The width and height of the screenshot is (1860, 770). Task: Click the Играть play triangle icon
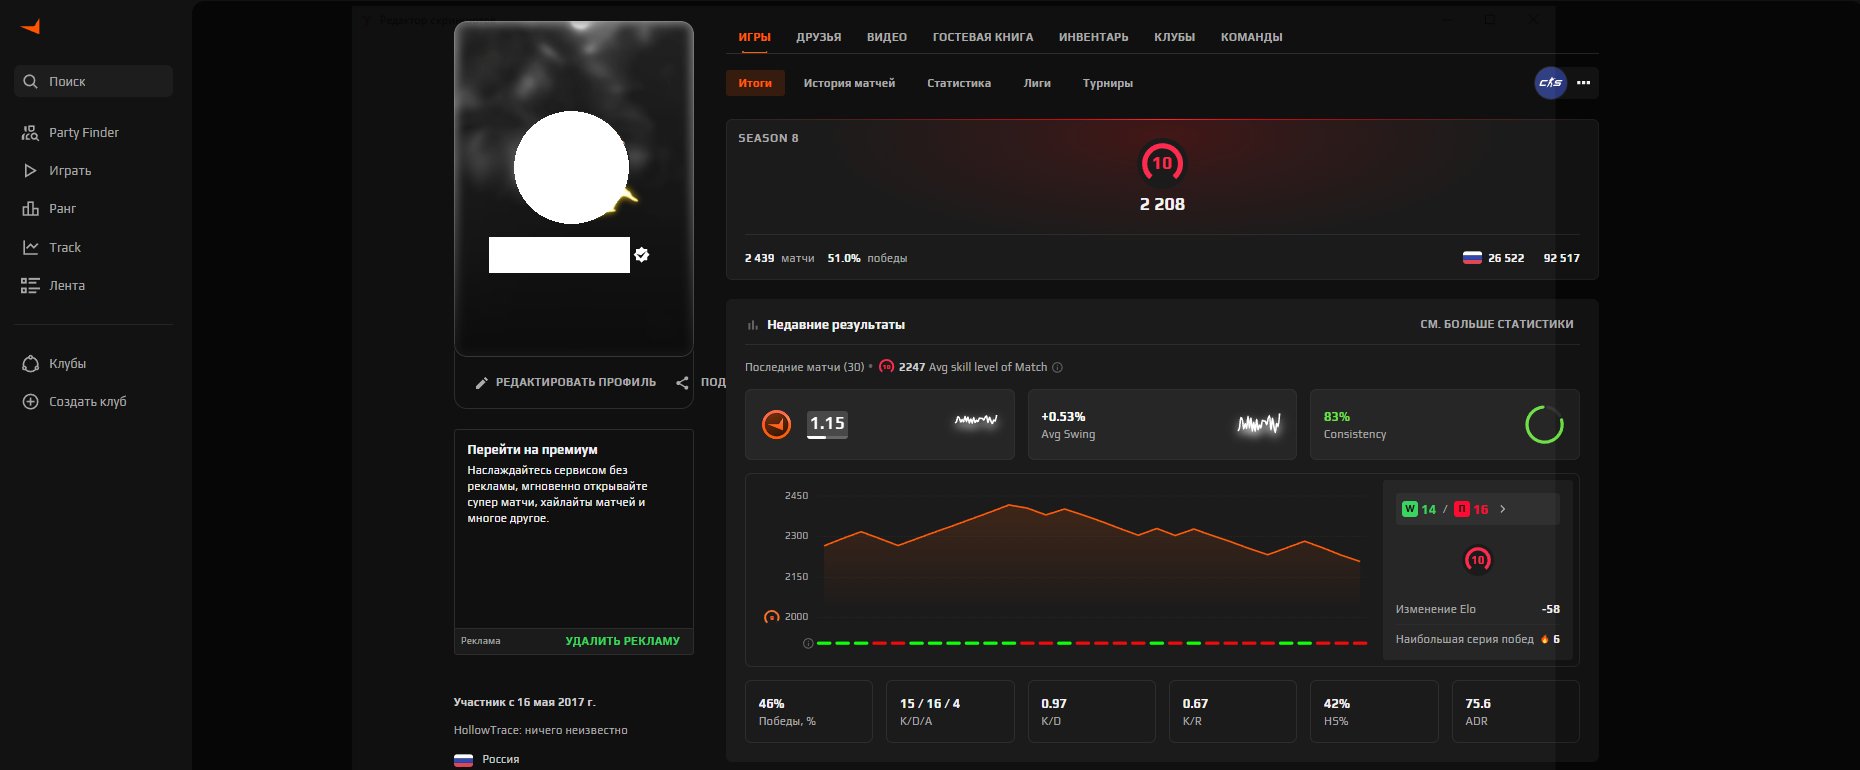pos(30,171)
